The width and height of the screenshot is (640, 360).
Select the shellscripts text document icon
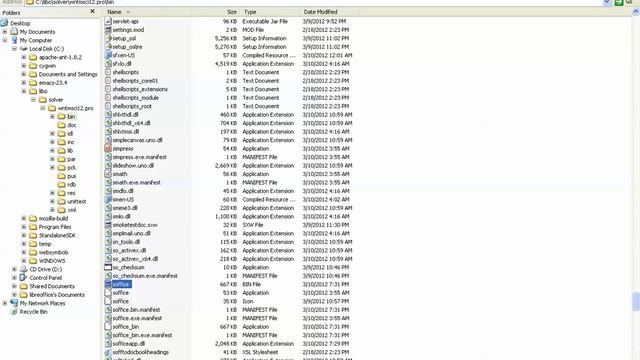coord(108,72)
